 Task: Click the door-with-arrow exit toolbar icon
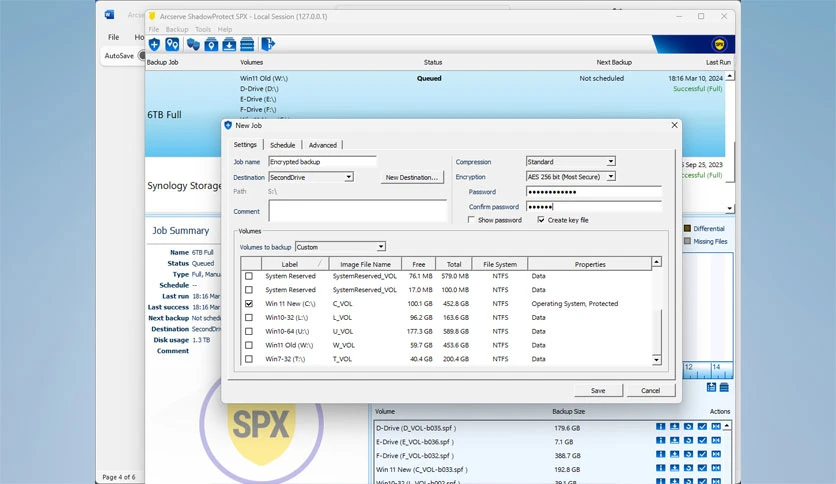point(268,44)
